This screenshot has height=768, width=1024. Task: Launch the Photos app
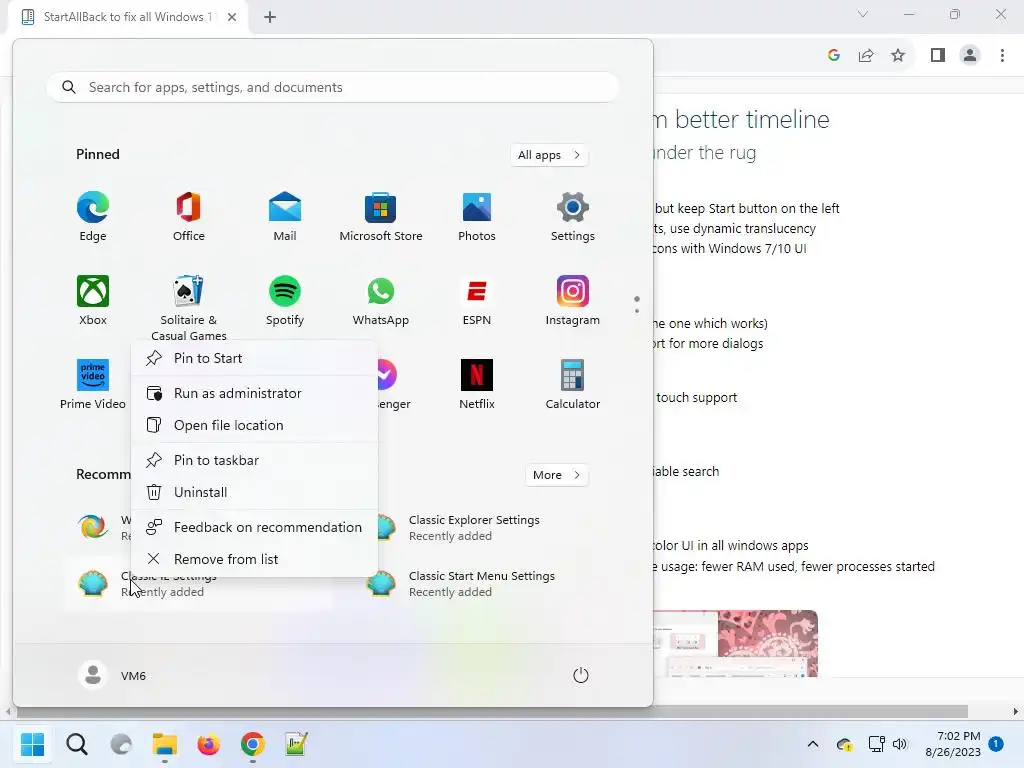point(477,217)
